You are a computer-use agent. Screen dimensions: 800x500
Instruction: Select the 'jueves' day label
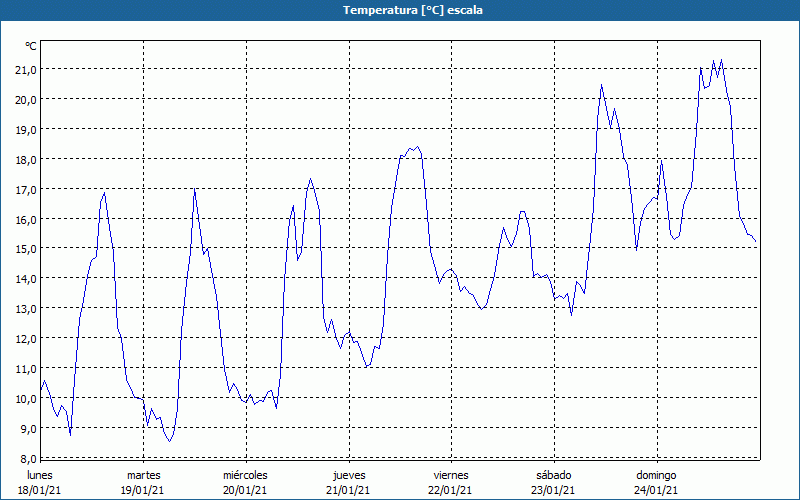[349, 475]
